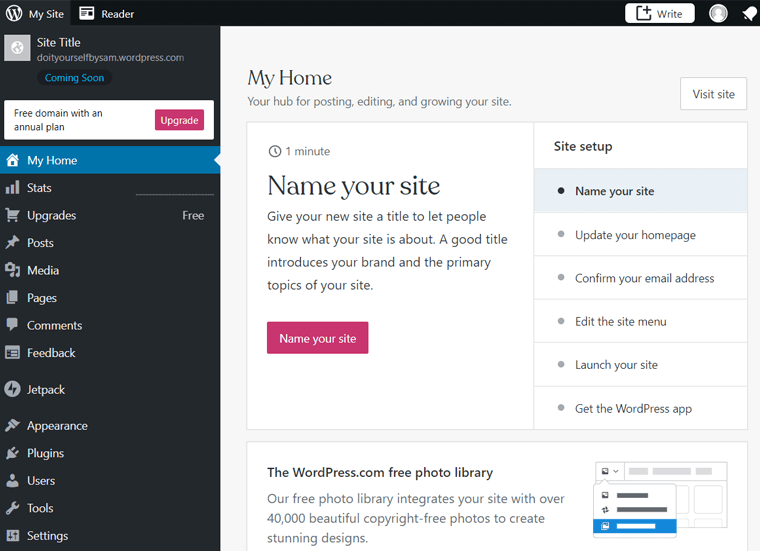The image size is (760, 551).
Task: Click the Upgrade button
Action: coord(179,120)
